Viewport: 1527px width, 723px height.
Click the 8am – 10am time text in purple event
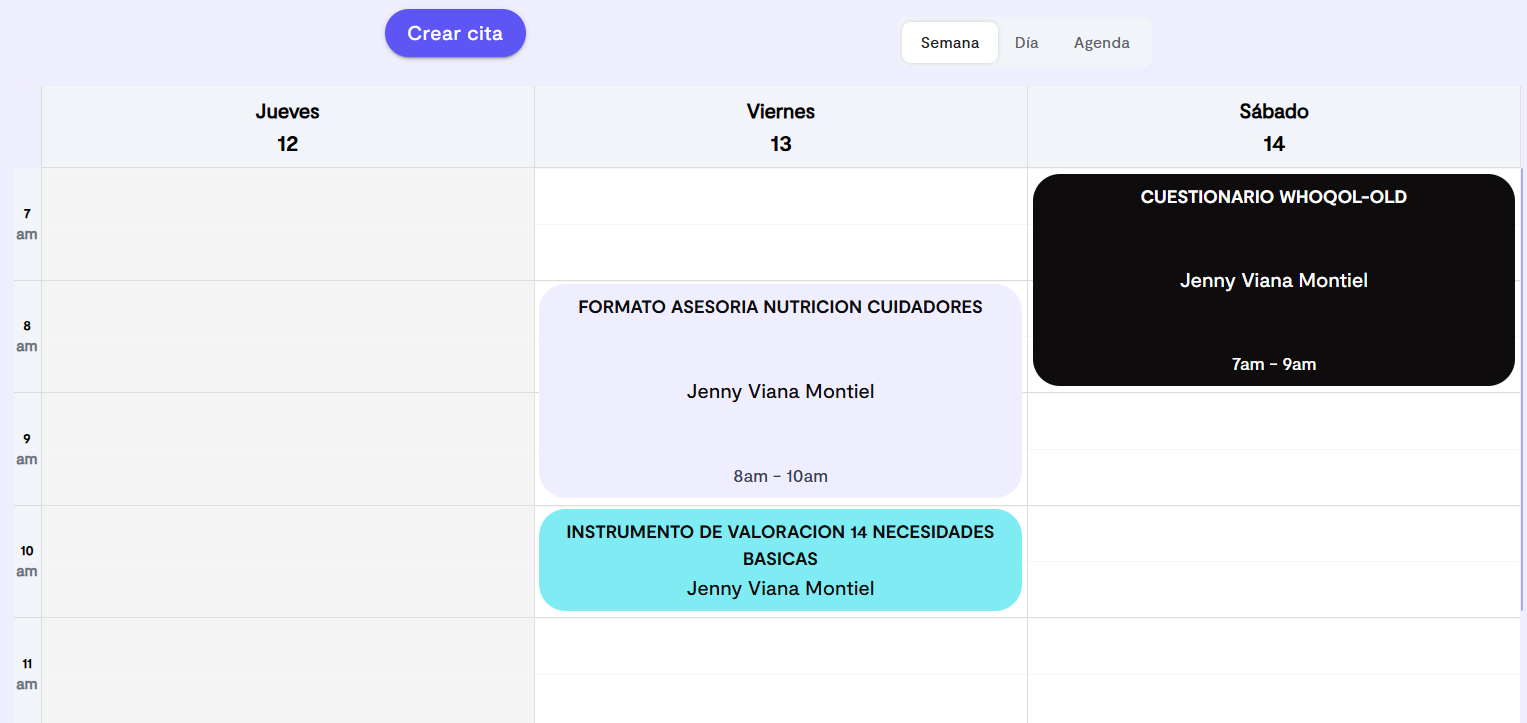pyautogui.click(x=780, y=476)
